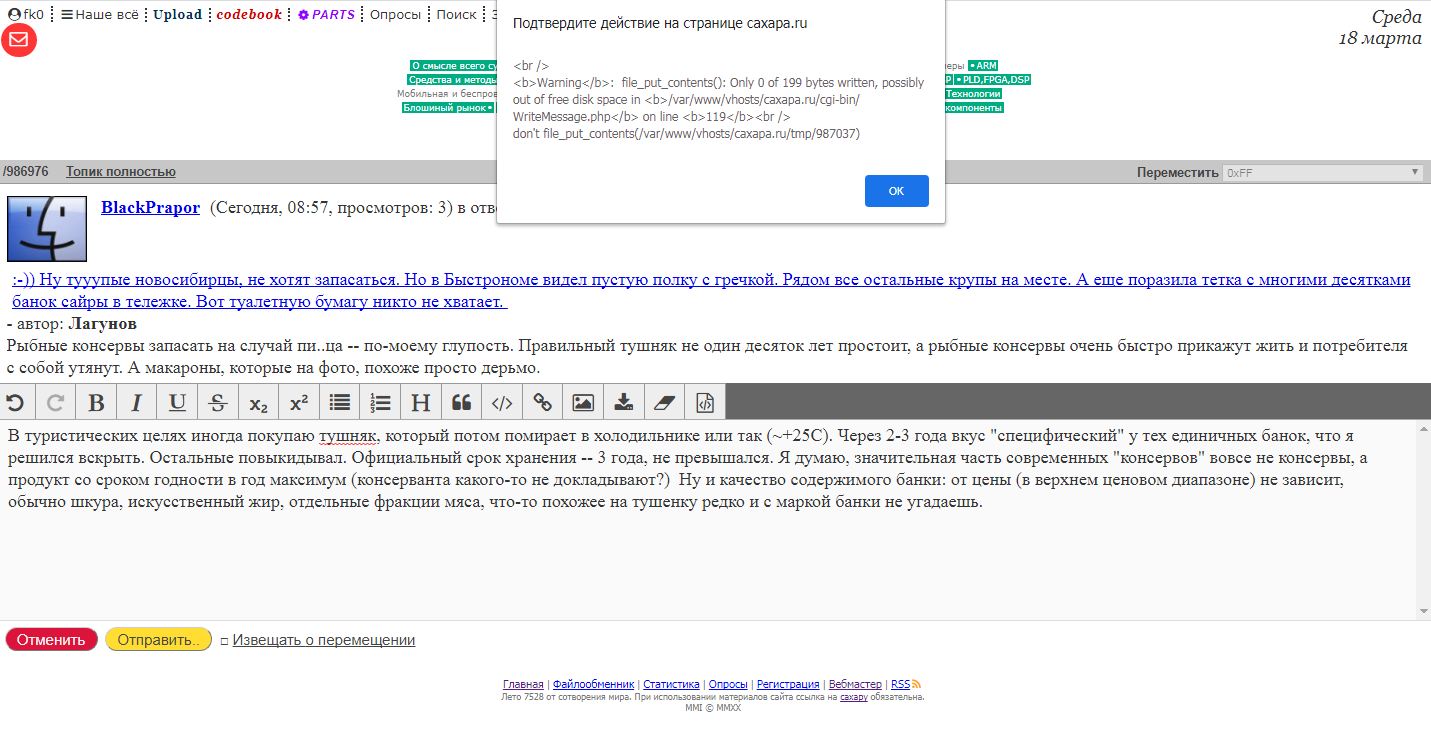This screenshot has width=1431, height=754.
Task: Click the editor scrollbar down arrow
Action: 1424,612
